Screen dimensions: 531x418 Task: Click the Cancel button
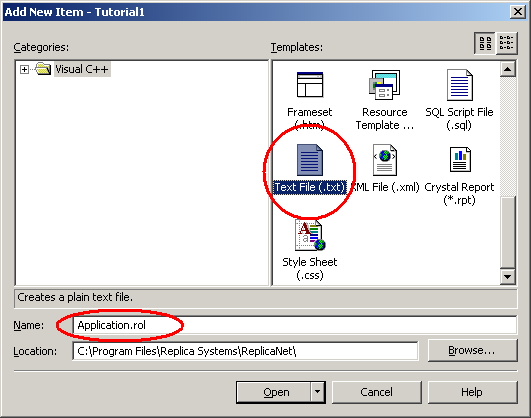[377, 392]
